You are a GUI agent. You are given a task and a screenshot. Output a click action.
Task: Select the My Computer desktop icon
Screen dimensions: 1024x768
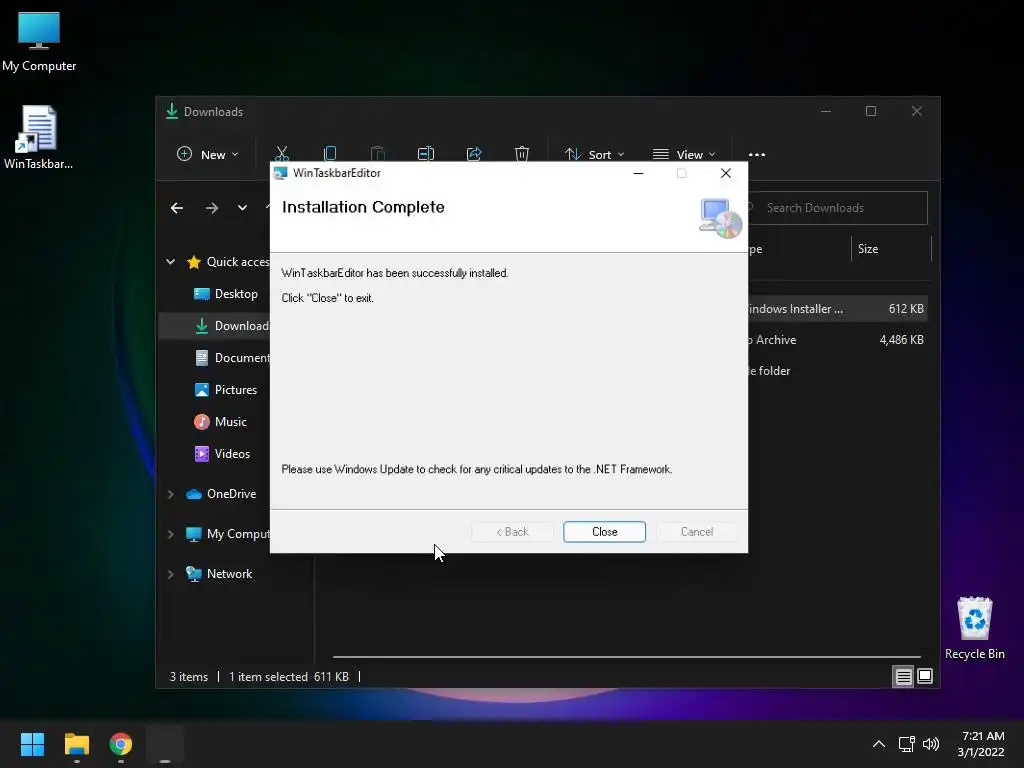[x=39, y=41]
